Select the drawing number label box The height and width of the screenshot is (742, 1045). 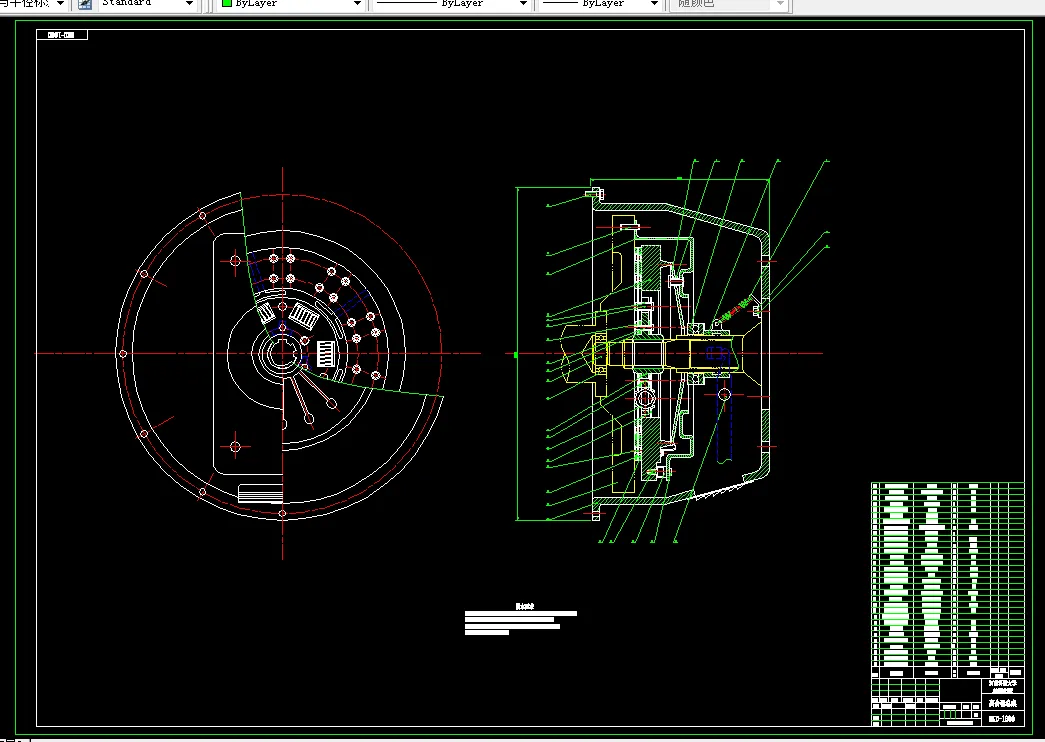point(62,35)
